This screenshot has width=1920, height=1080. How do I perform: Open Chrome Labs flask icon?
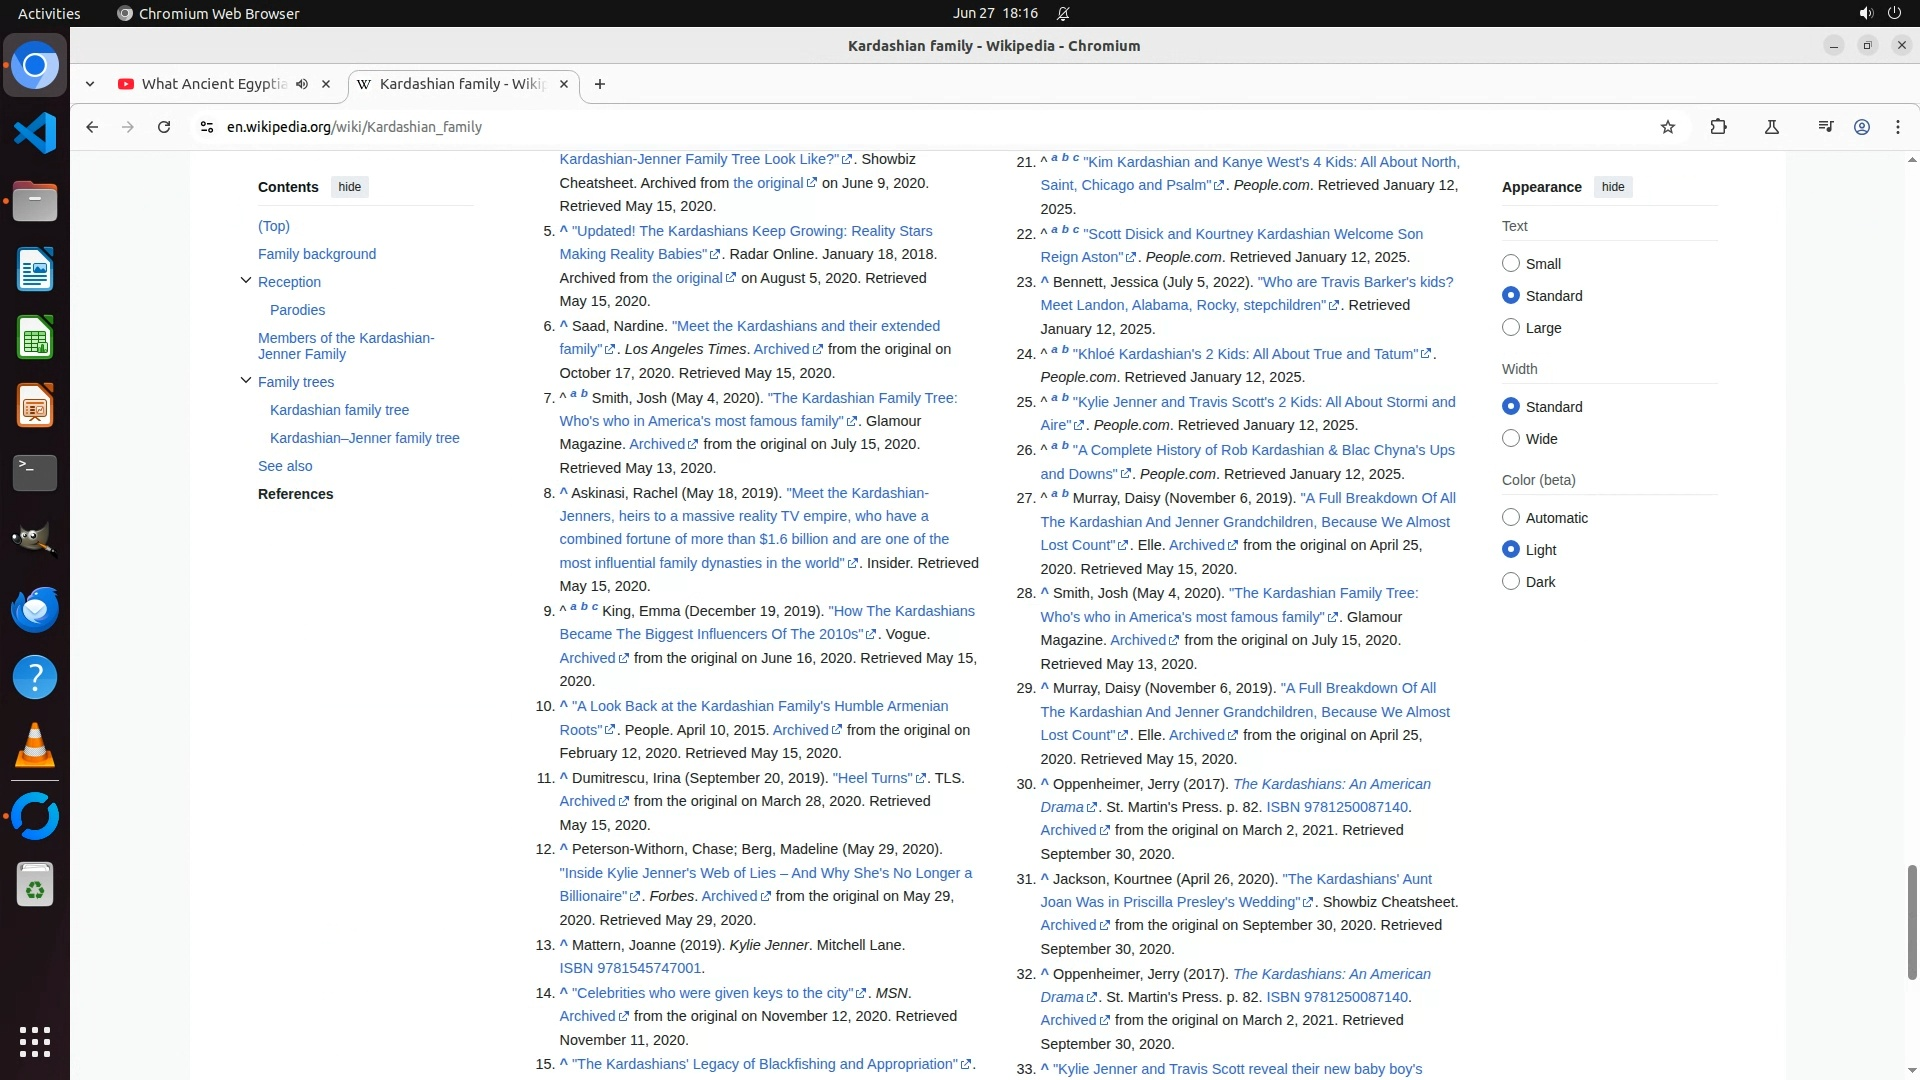point(1771,127)
